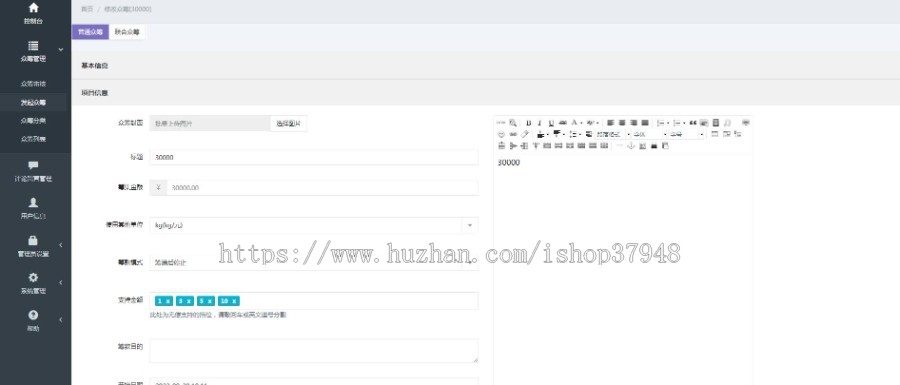Open the kg(kg/元) unit dropdown
This screenshot has width=900, height=385.
coord(313,225)
